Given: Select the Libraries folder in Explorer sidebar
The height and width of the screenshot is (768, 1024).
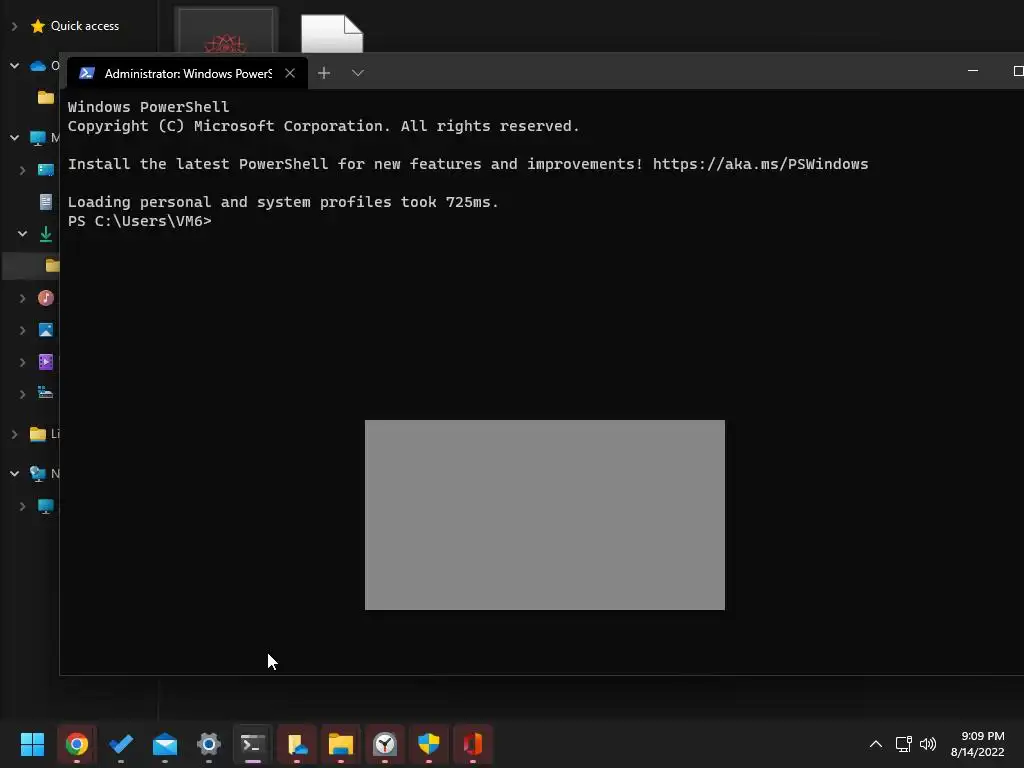Looking at the screenshot, I should point(38,434).
